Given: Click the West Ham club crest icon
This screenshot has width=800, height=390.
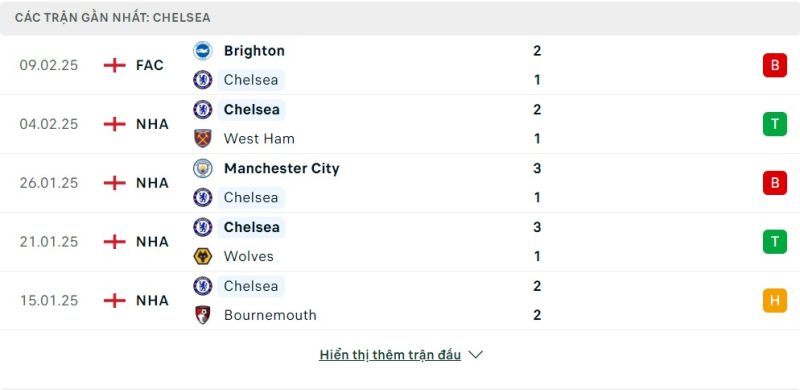Looking at the screenshot, I should (x=203, y=138).
